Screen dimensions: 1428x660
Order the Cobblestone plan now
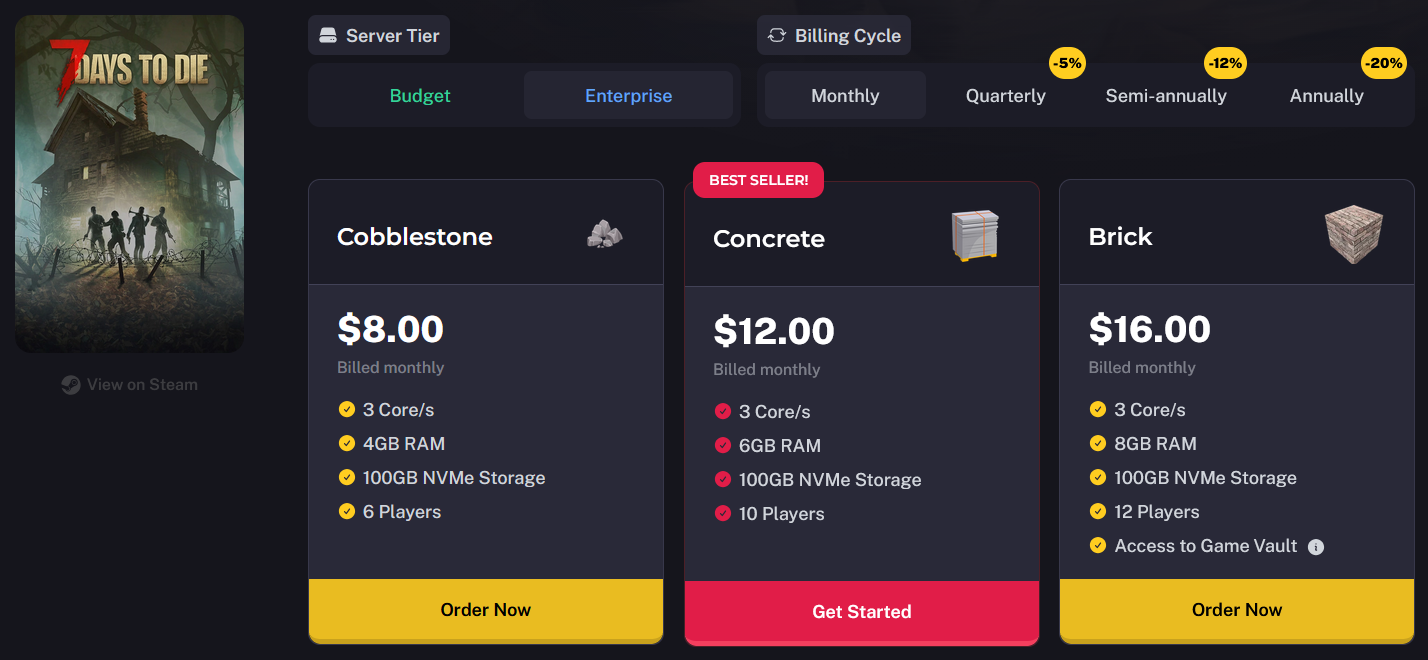tap(486, 610)
